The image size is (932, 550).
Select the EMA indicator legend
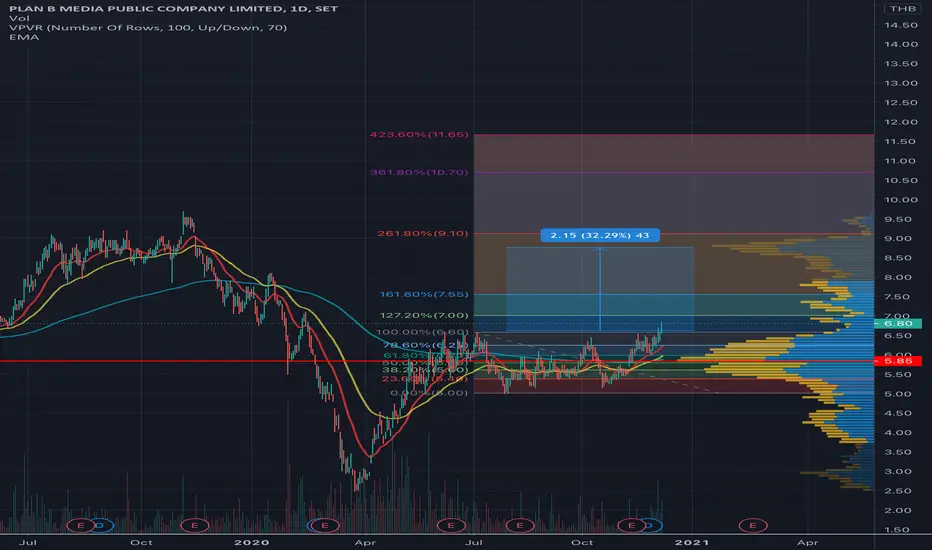coord(24,37)
